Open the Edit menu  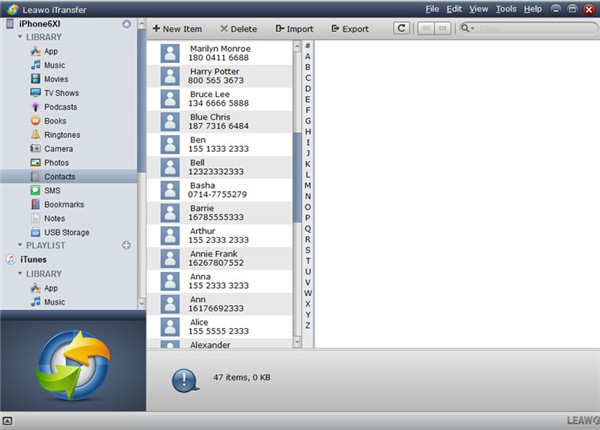[454, 9]
